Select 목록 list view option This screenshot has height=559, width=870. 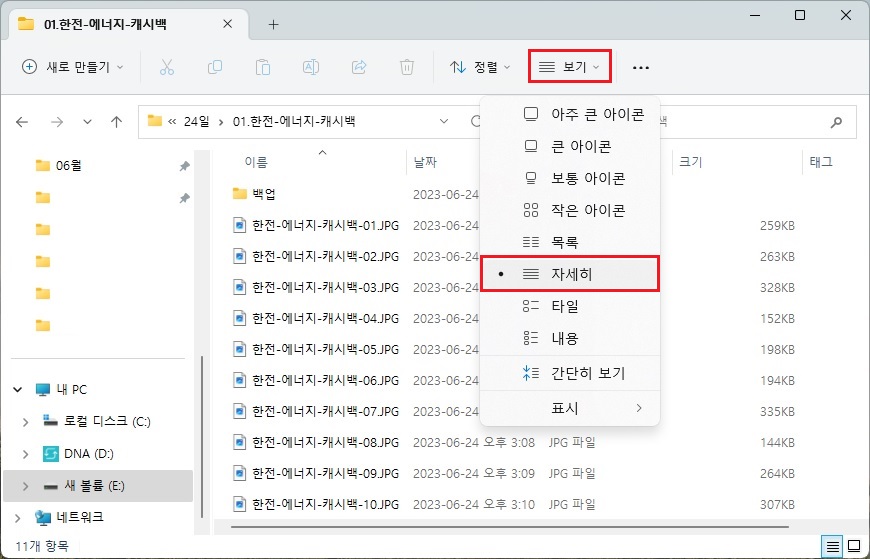[x=570, y=242]
